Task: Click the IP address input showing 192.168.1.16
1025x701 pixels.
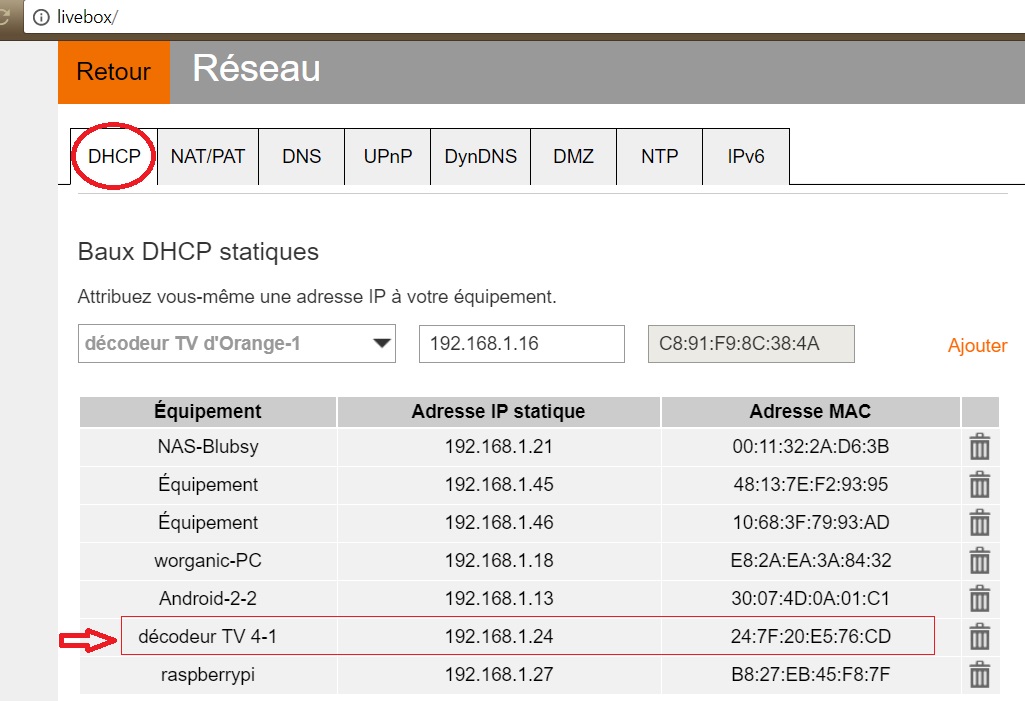Action: pyautogui.click(x=520, y=343)
